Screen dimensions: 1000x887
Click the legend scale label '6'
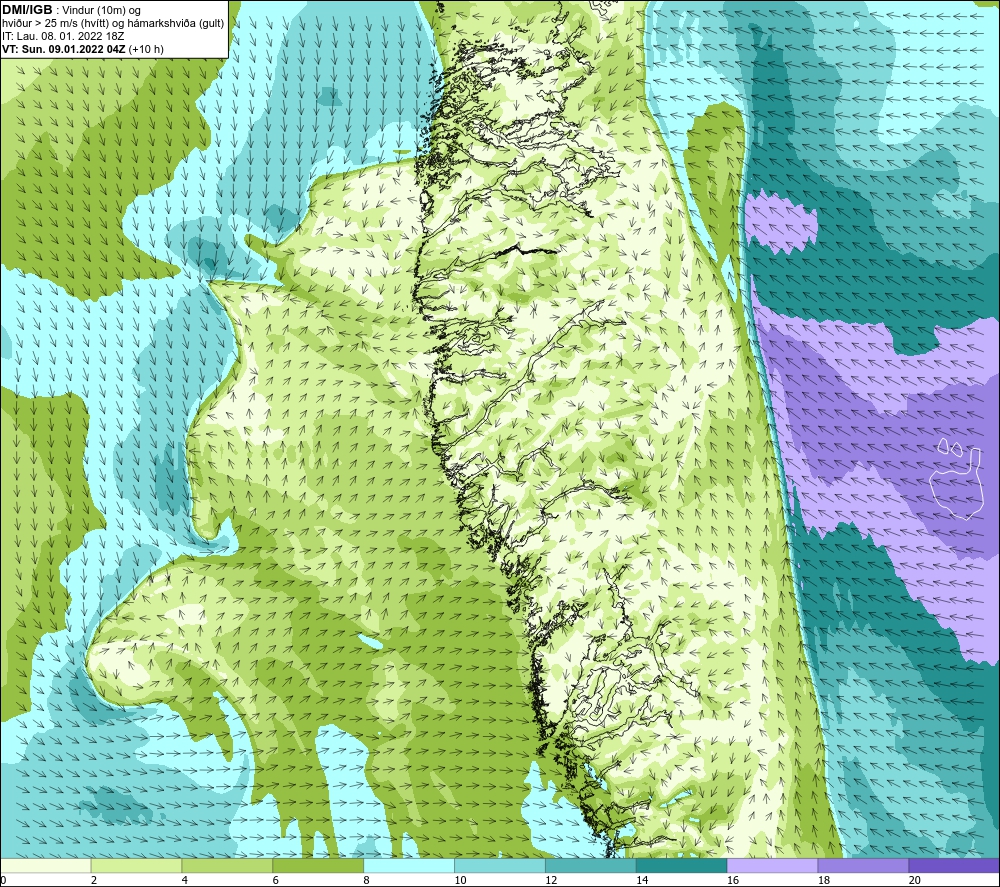coord(276,880)
